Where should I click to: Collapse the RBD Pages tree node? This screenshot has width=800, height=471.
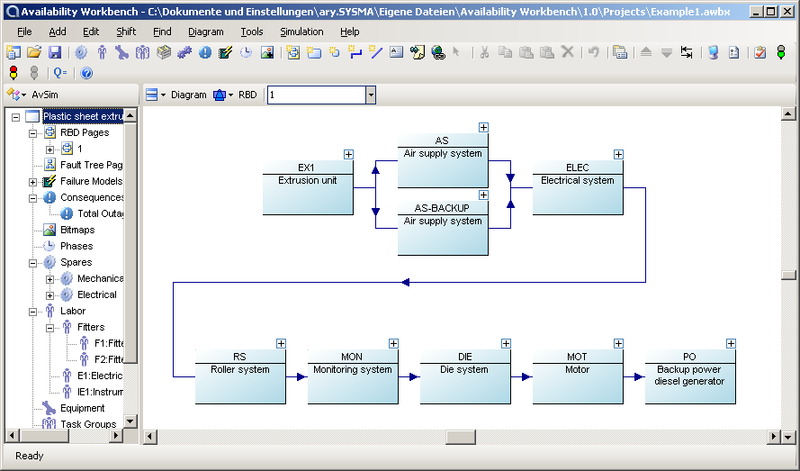(x=33, y=133)
